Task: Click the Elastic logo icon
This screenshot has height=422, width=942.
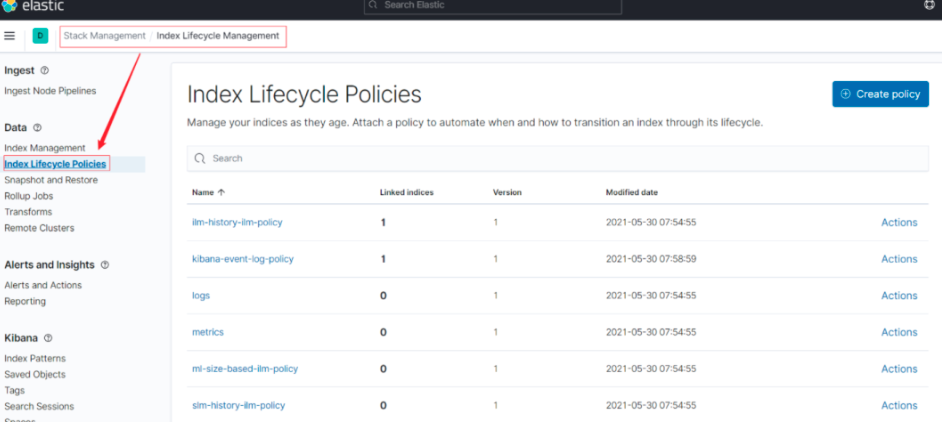Action: 9,5
